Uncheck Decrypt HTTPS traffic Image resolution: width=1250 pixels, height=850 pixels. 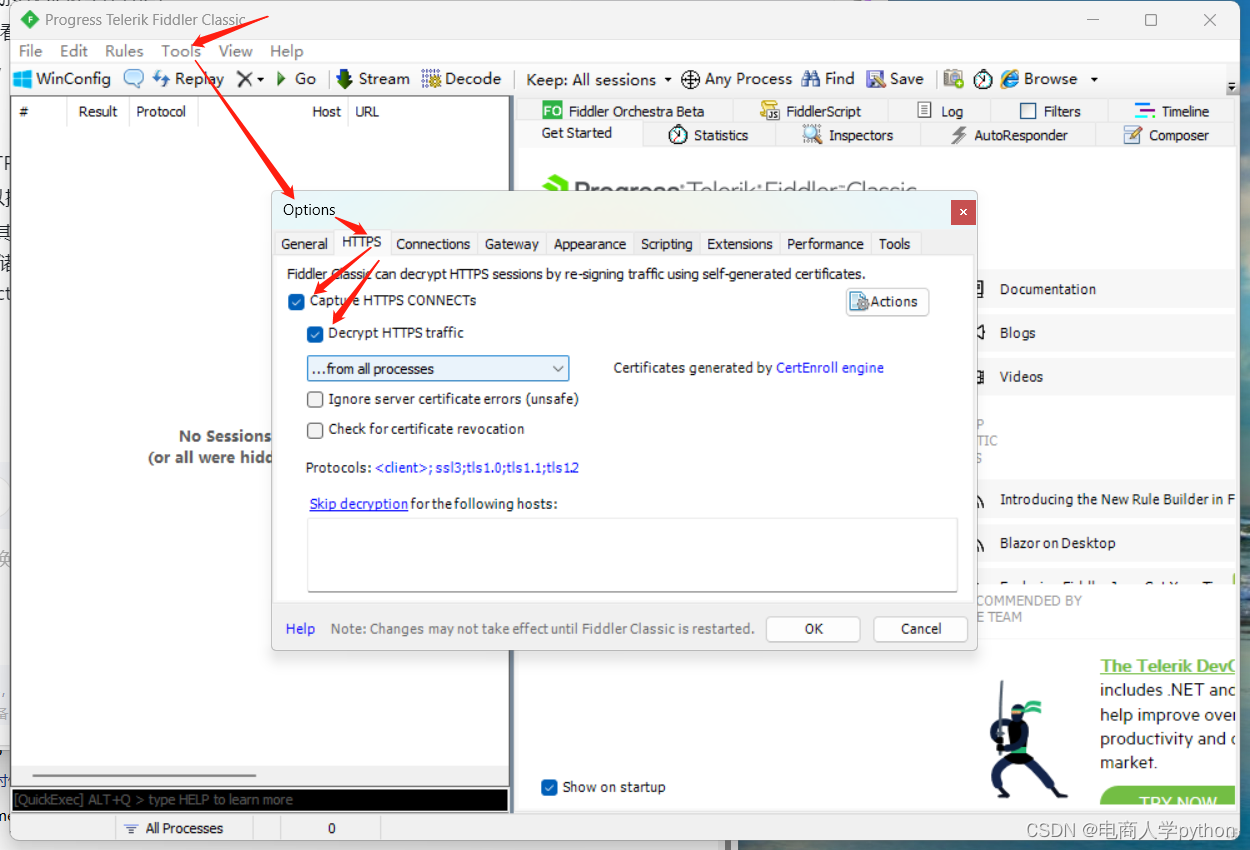pos(315,334)
